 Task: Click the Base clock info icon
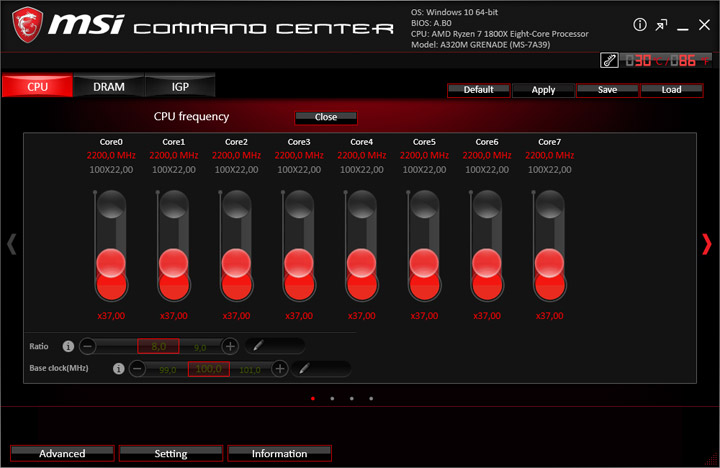tap(118, 368)
